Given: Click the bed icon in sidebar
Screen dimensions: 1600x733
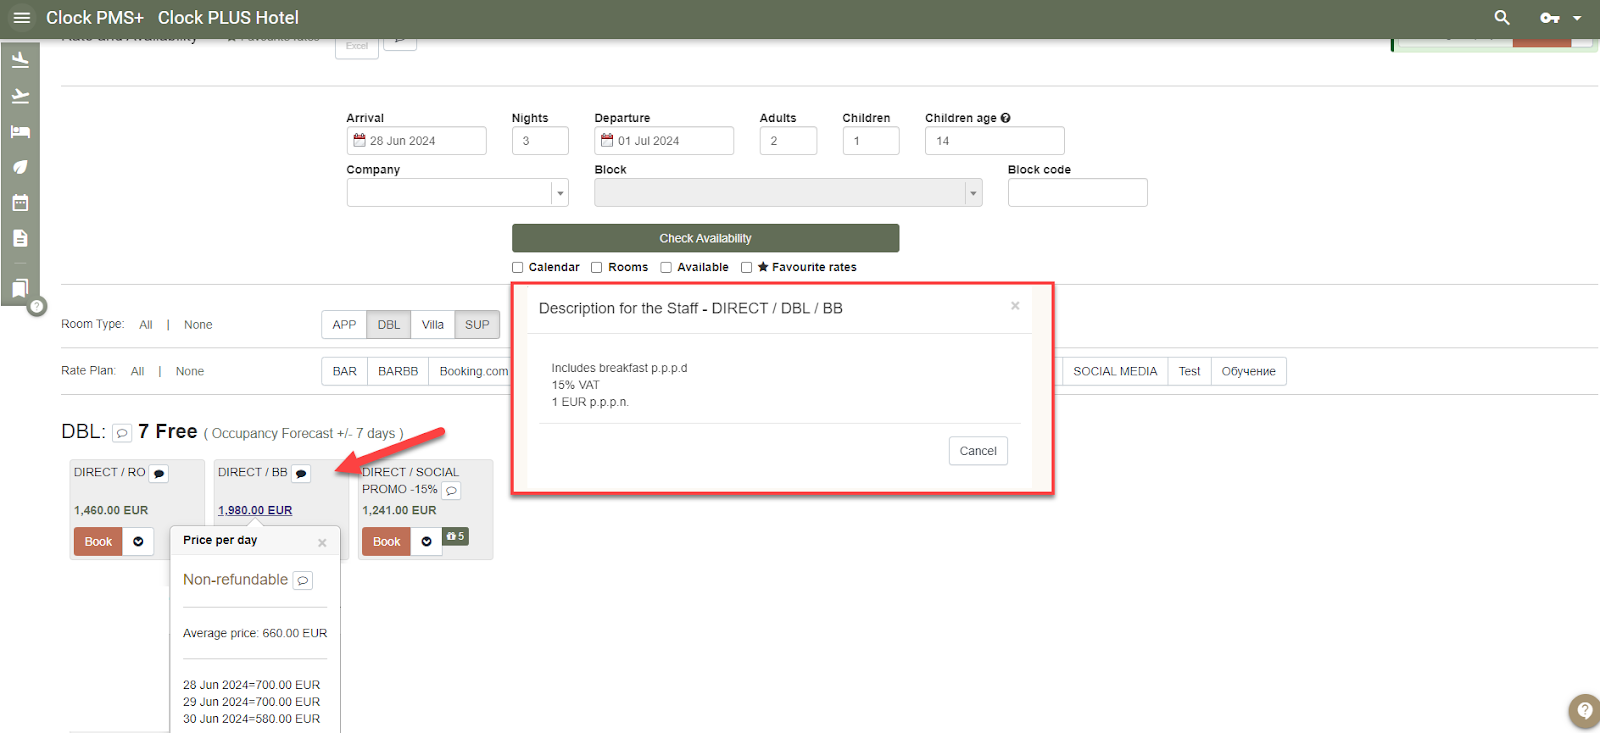Looking at the screenshot, I should pos(20,132).
